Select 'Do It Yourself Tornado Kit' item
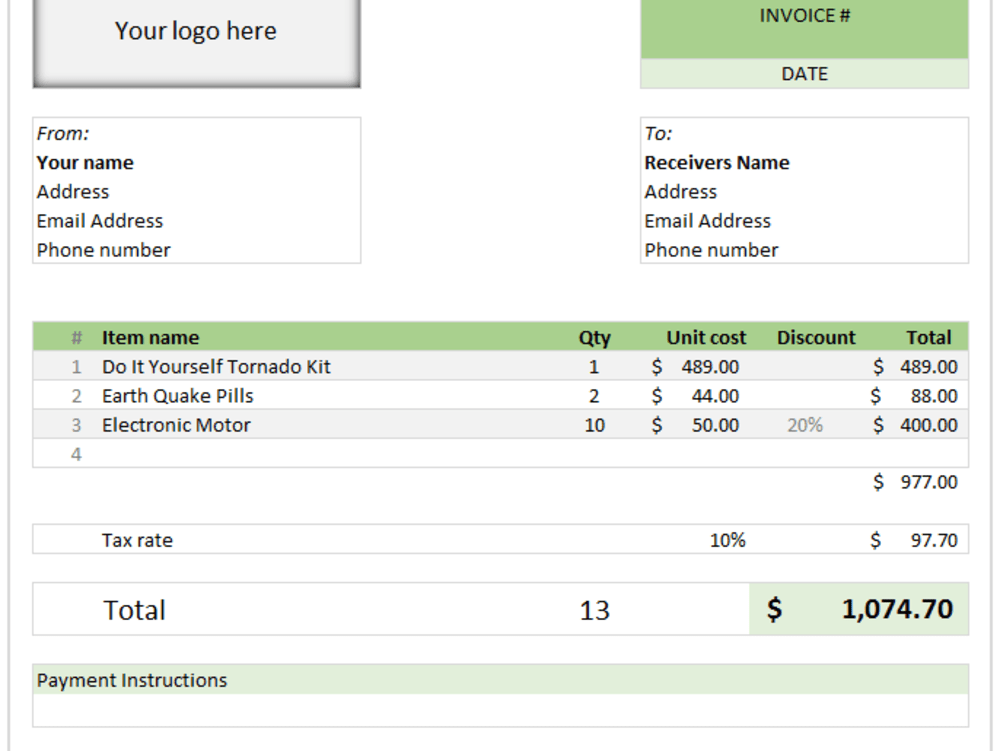Viewport: 1000px width, 751px height. pos(216,367)
